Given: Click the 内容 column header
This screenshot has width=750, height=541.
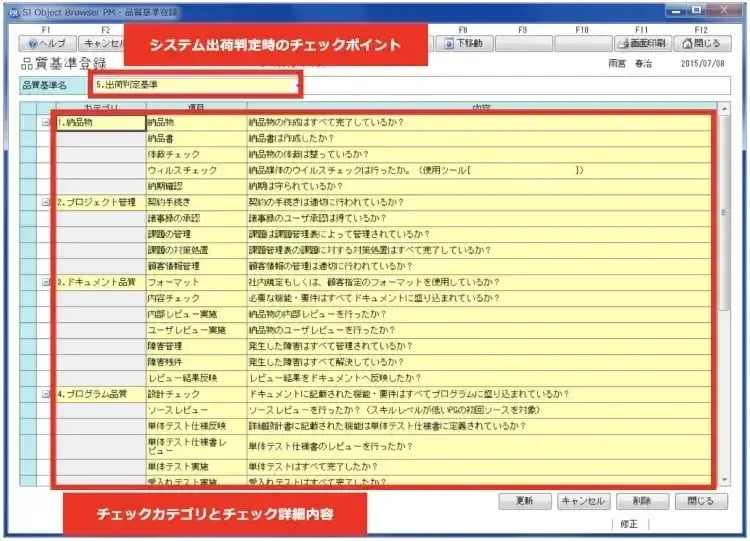Looking at the screenshot, I should click(x=480, y=106).
